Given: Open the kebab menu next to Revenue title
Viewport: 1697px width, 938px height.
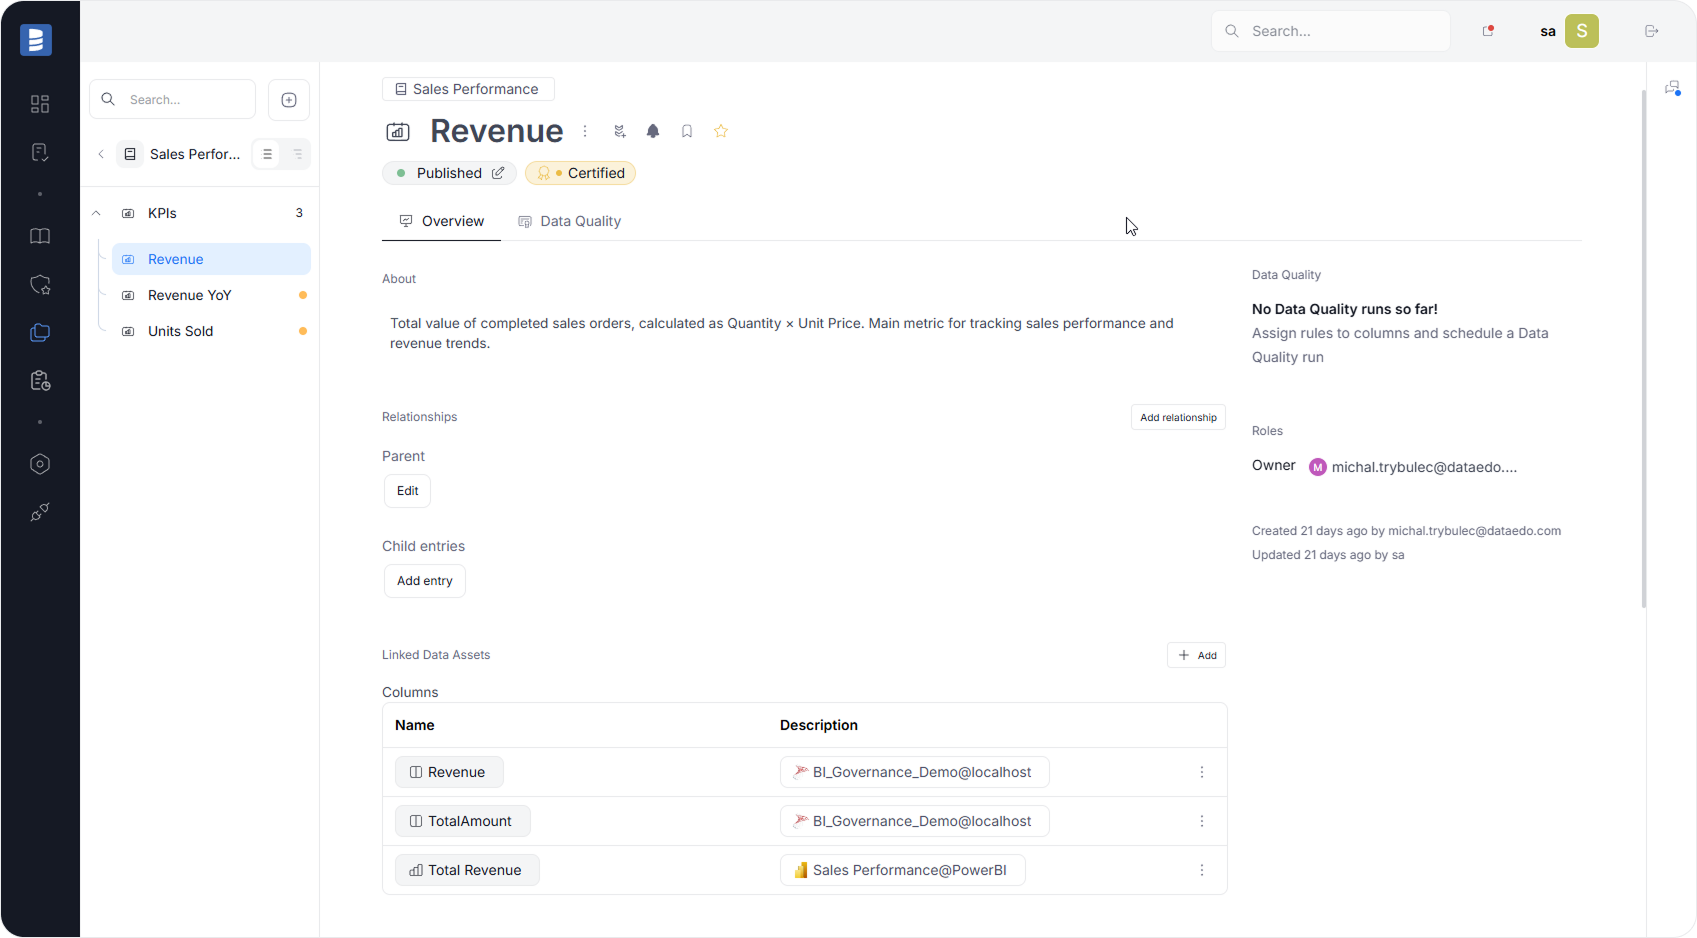Looking at the screenshot, I should pyautogui.click(x=585, y=131).
